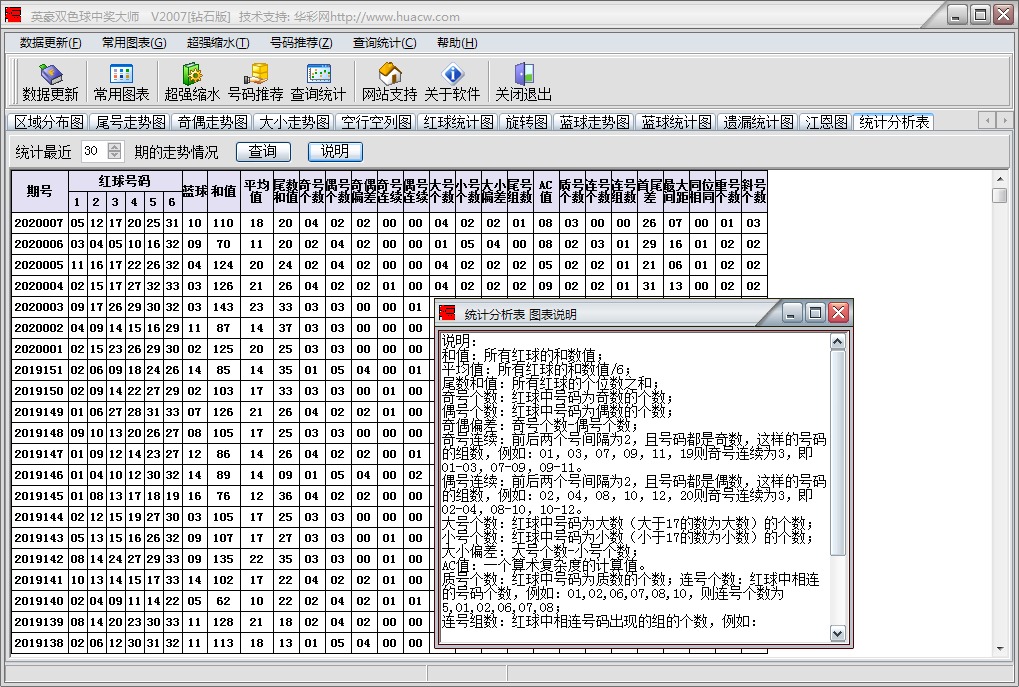This screenshot has width=1019, height=687.
Task: Increase the period count stepper up arrow
Action: [114, 147]
